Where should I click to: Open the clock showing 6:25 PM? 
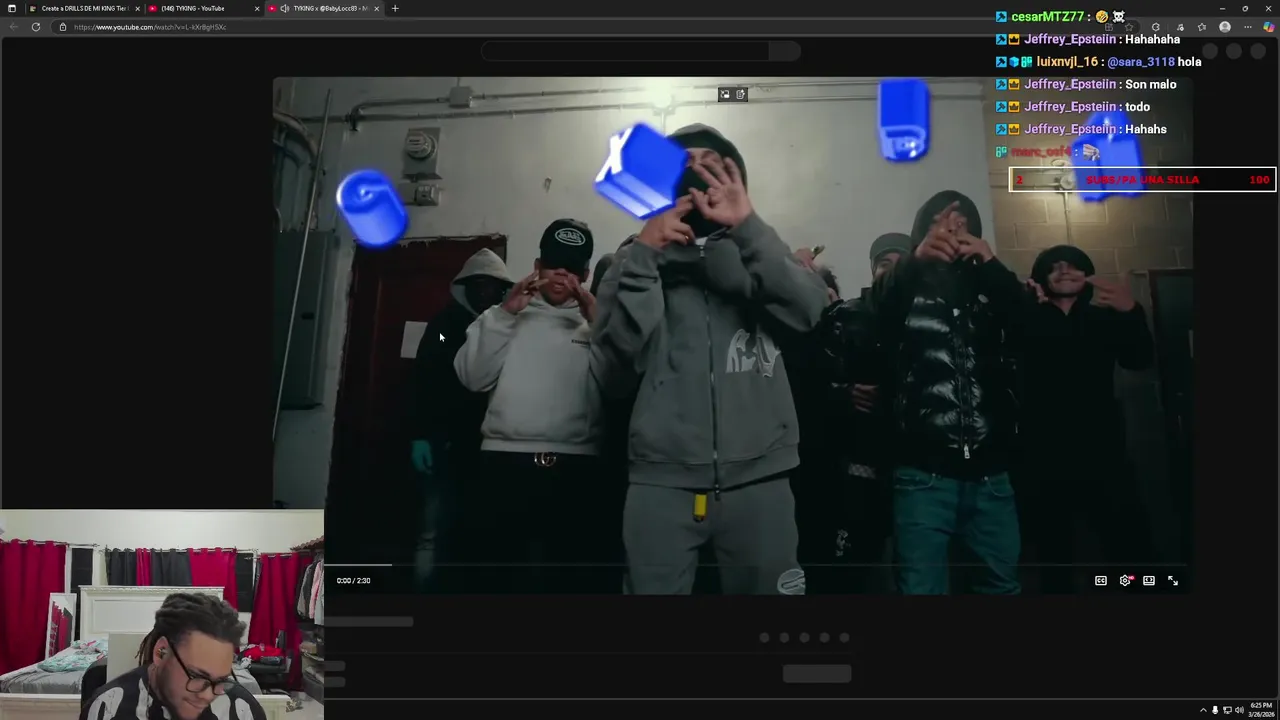(1260, 710)
